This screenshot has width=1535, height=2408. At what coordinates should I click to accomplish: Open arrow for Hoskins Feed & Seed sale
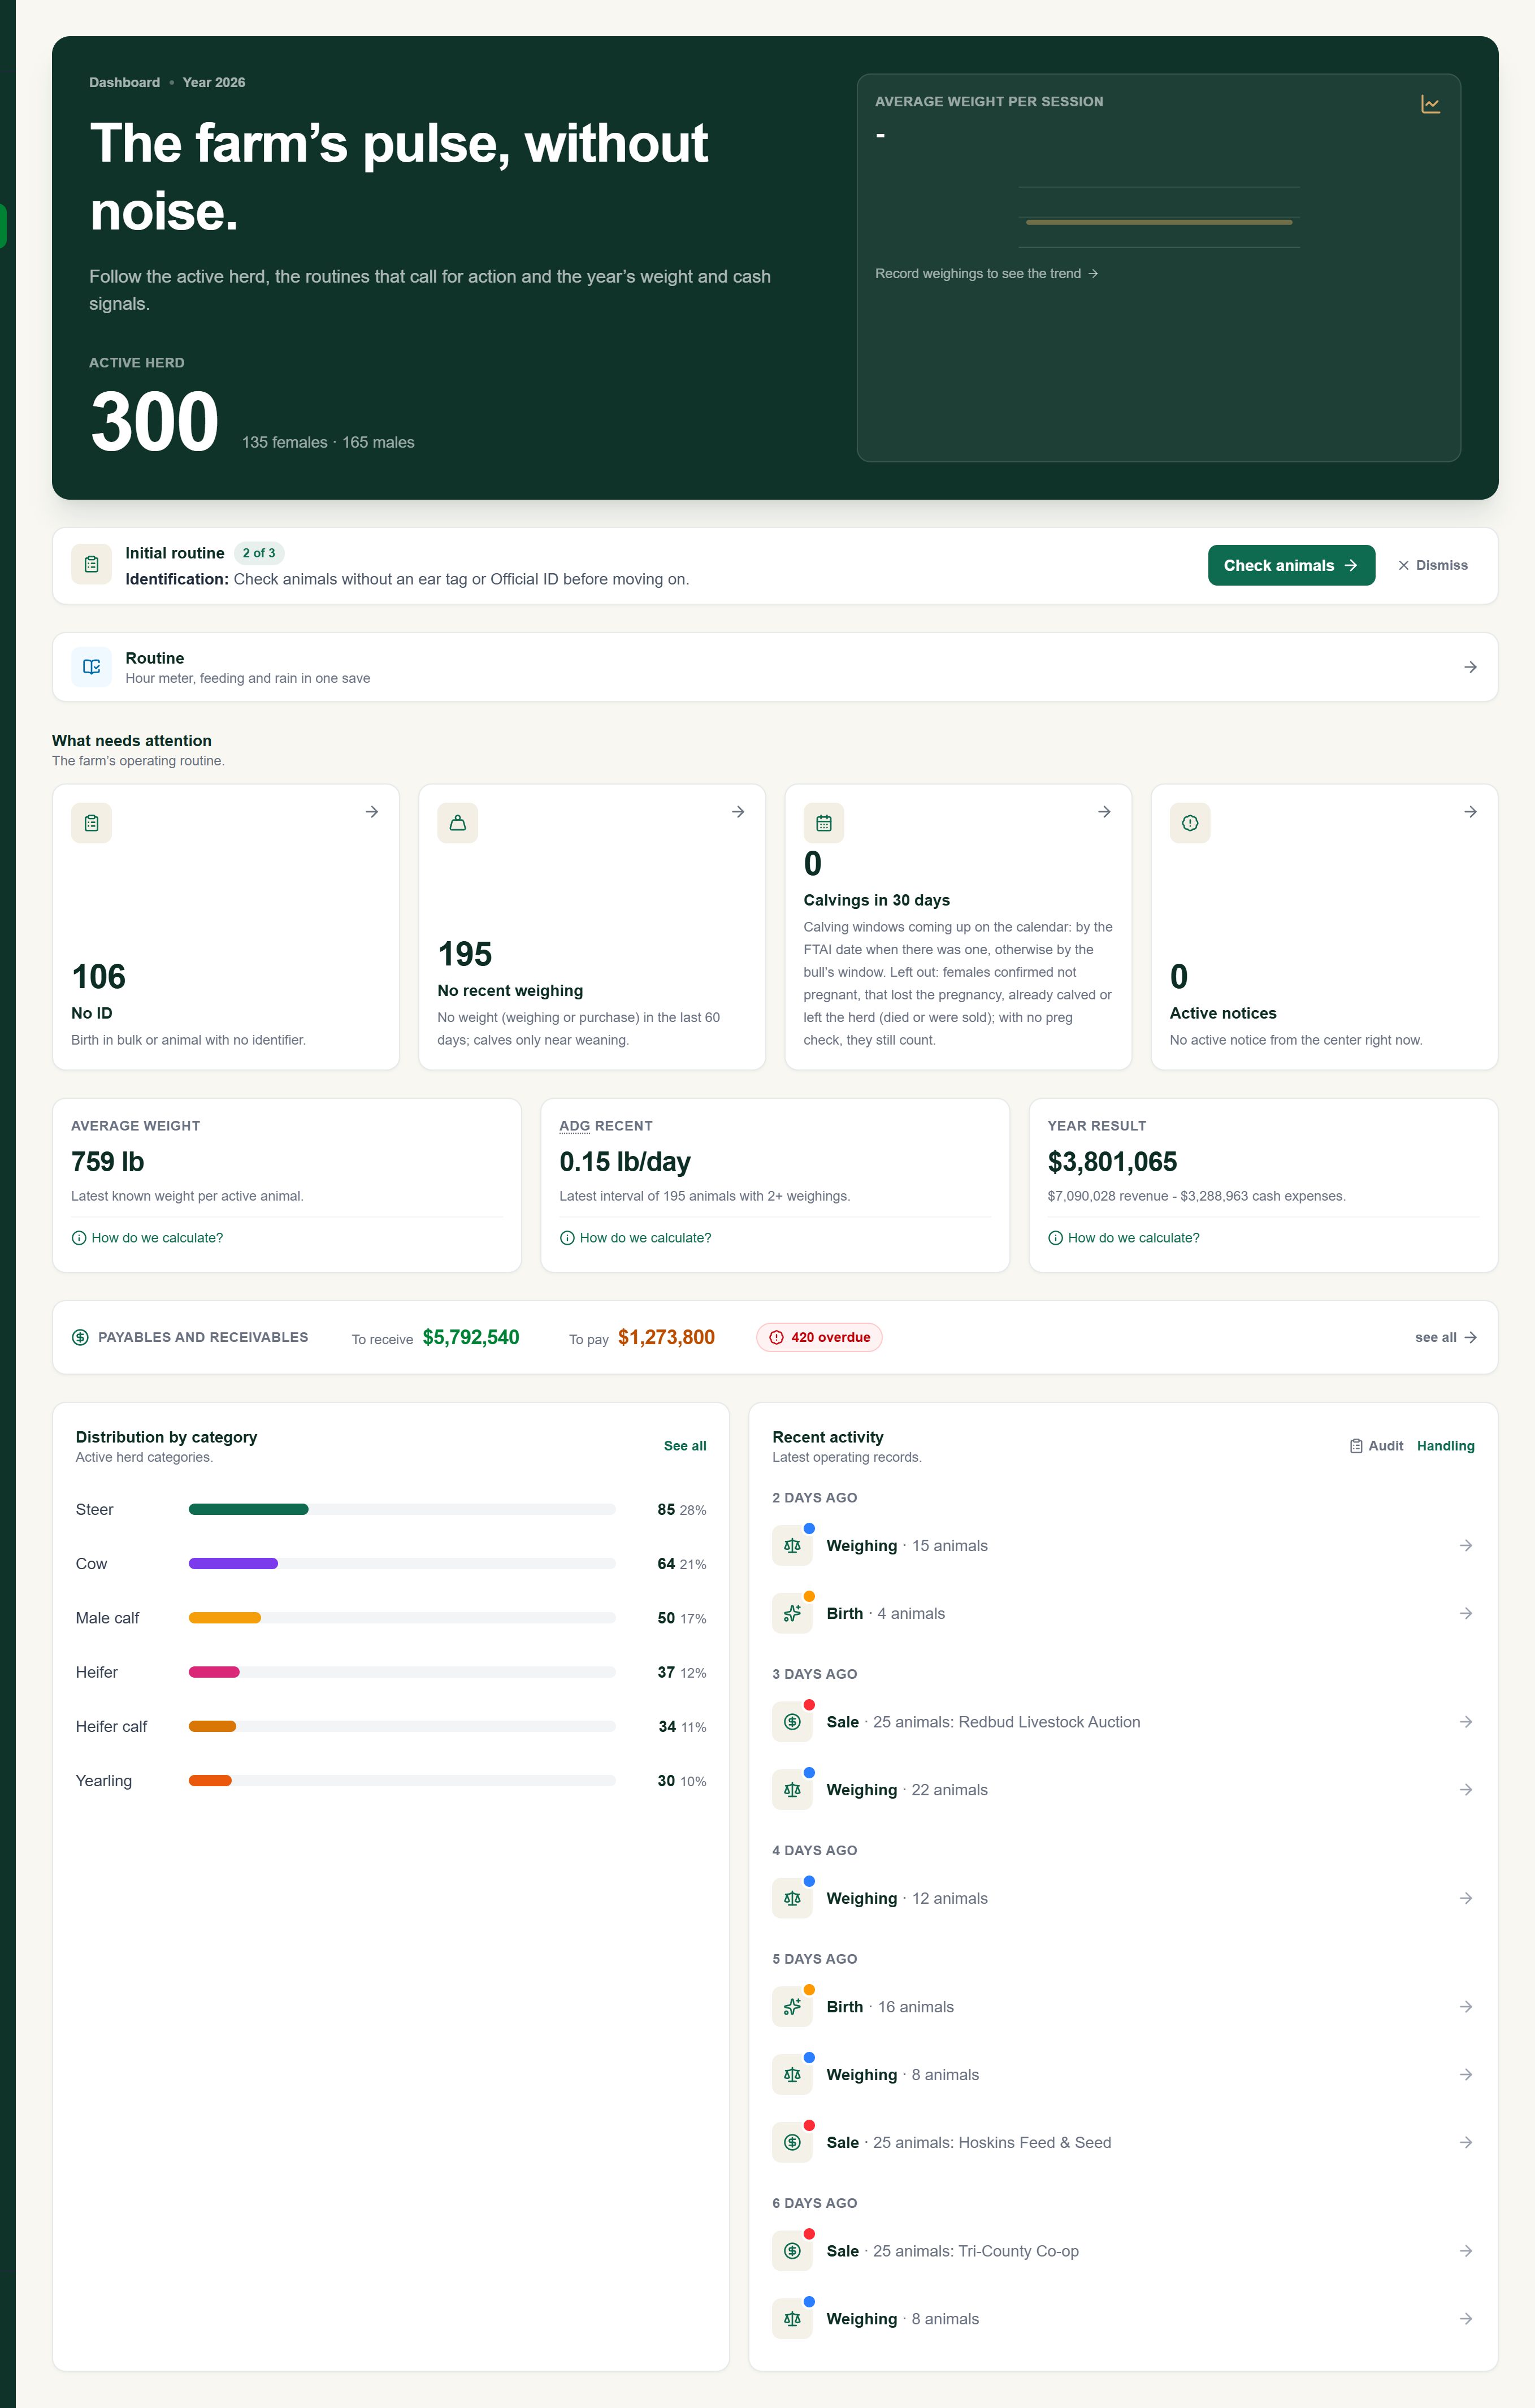(x=1465, y=2142)
